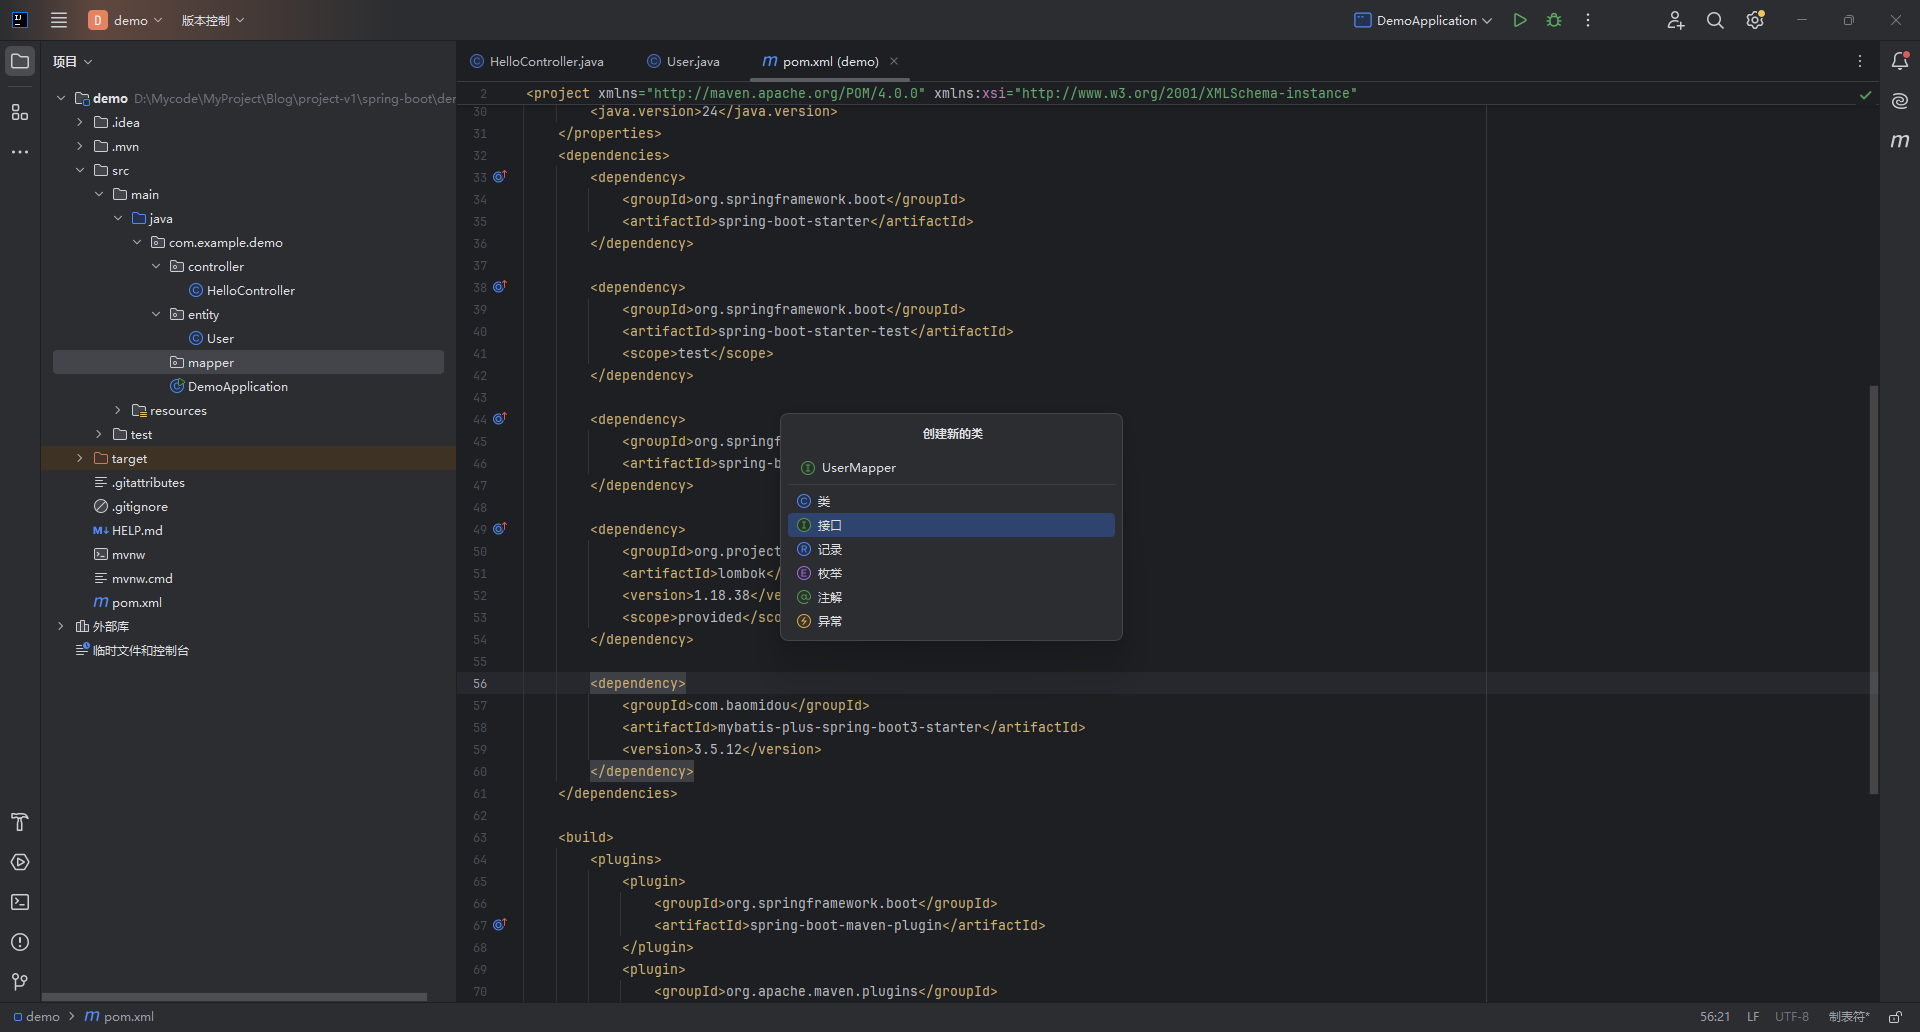The image size is (1920, 1032).
Task: Toggle the read-only lock in status bar
Action: pos(1895,1017)
